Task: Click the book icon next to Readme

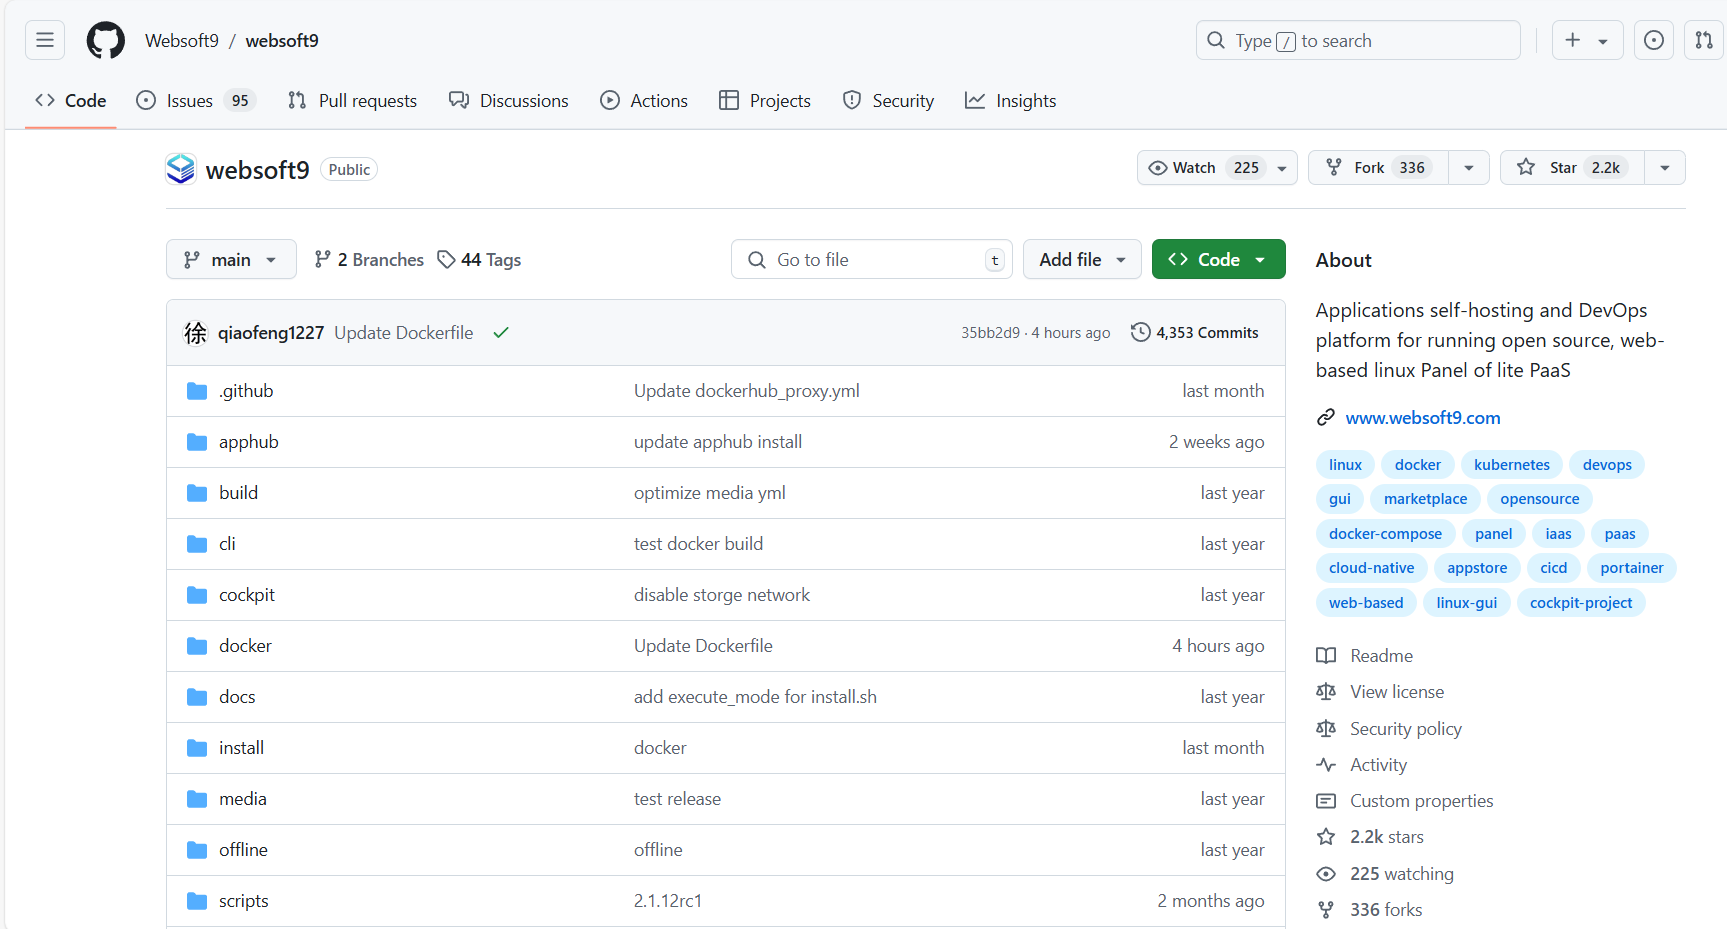Action: point(1326,656)
